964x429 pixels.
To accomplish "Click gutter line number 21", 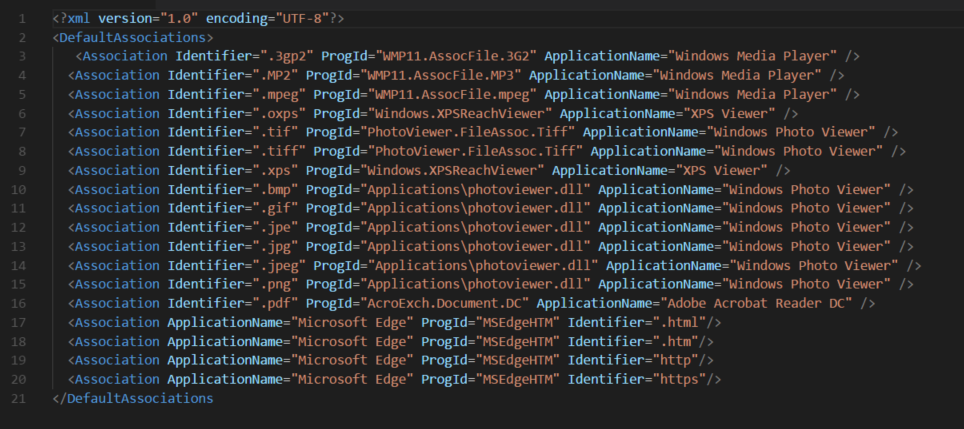I will pos(18,398).
